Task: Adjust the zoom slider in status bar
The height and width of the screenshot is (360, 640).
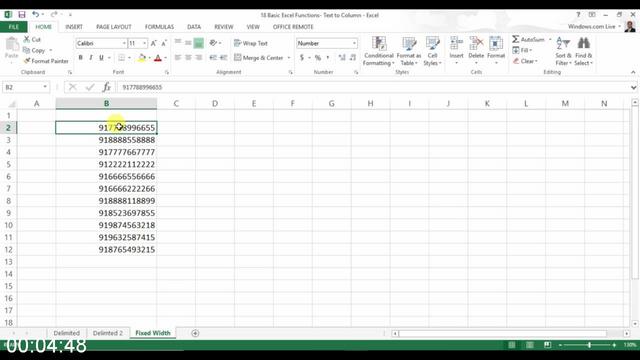Action: [x=589, y=345]
